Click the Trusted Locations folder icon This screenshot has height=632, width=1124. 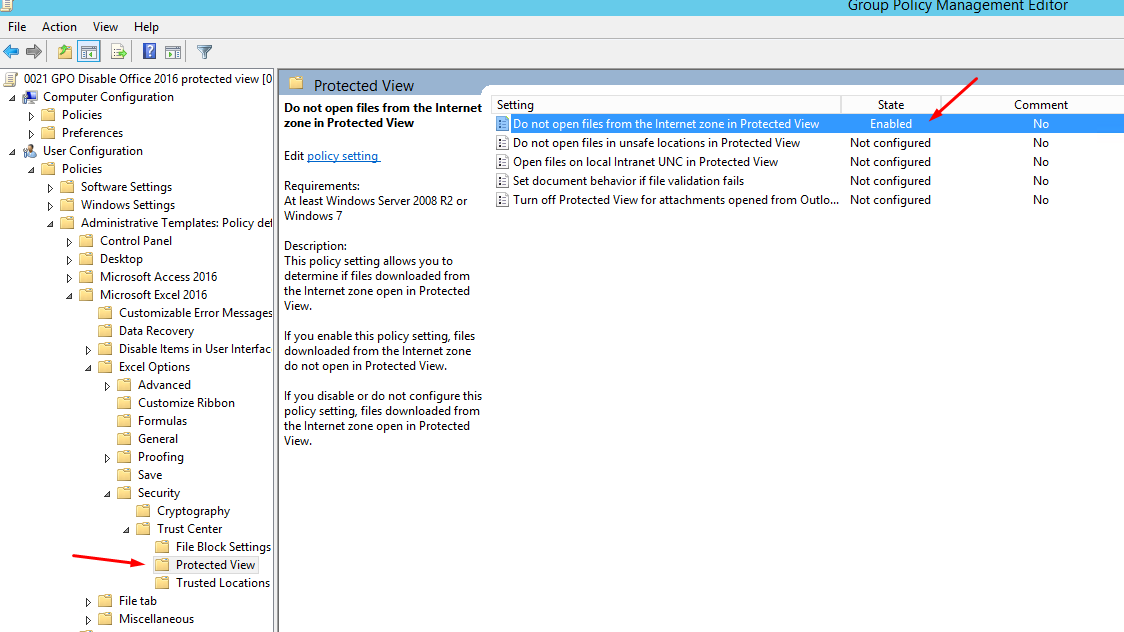click(x=163, y=583)
